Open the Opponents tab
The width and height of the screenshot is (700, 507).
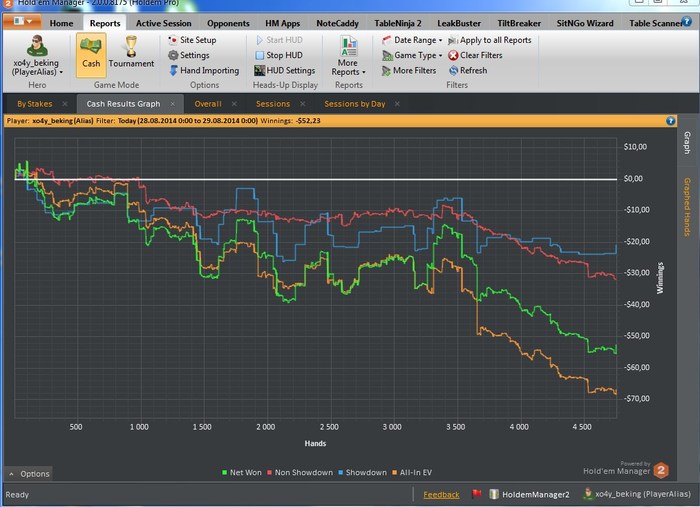coord(228,23)
